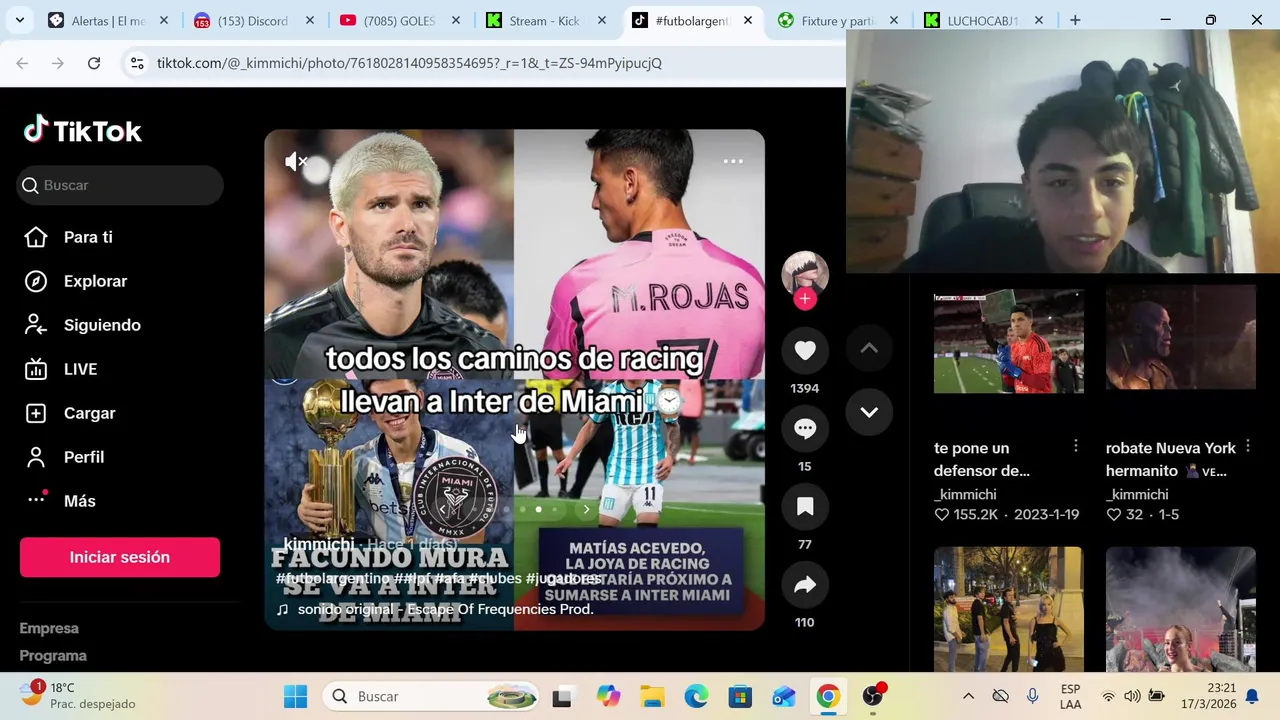
Task: Switch to the Alertas browser tab
Action: tap(108, 20)
